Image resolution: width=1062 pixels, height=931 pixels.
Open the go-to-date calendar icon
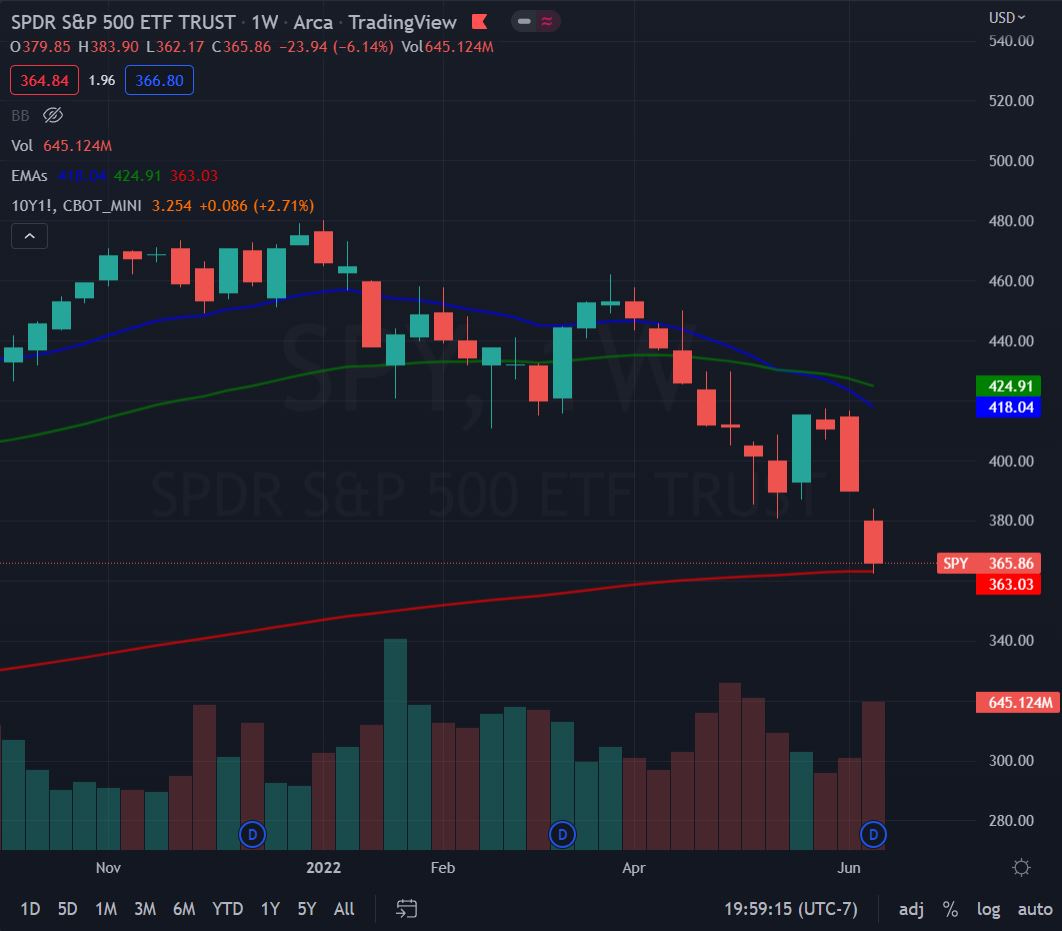pyautogui.click(x=406, y=909)
